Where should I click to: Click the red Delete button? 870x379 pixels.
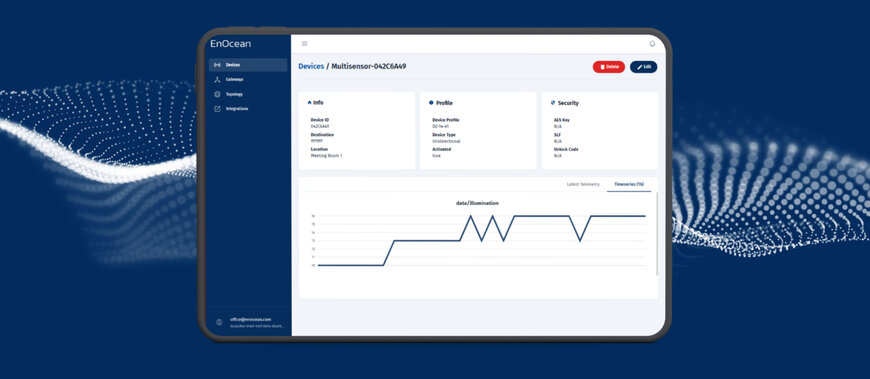point(609,67)
